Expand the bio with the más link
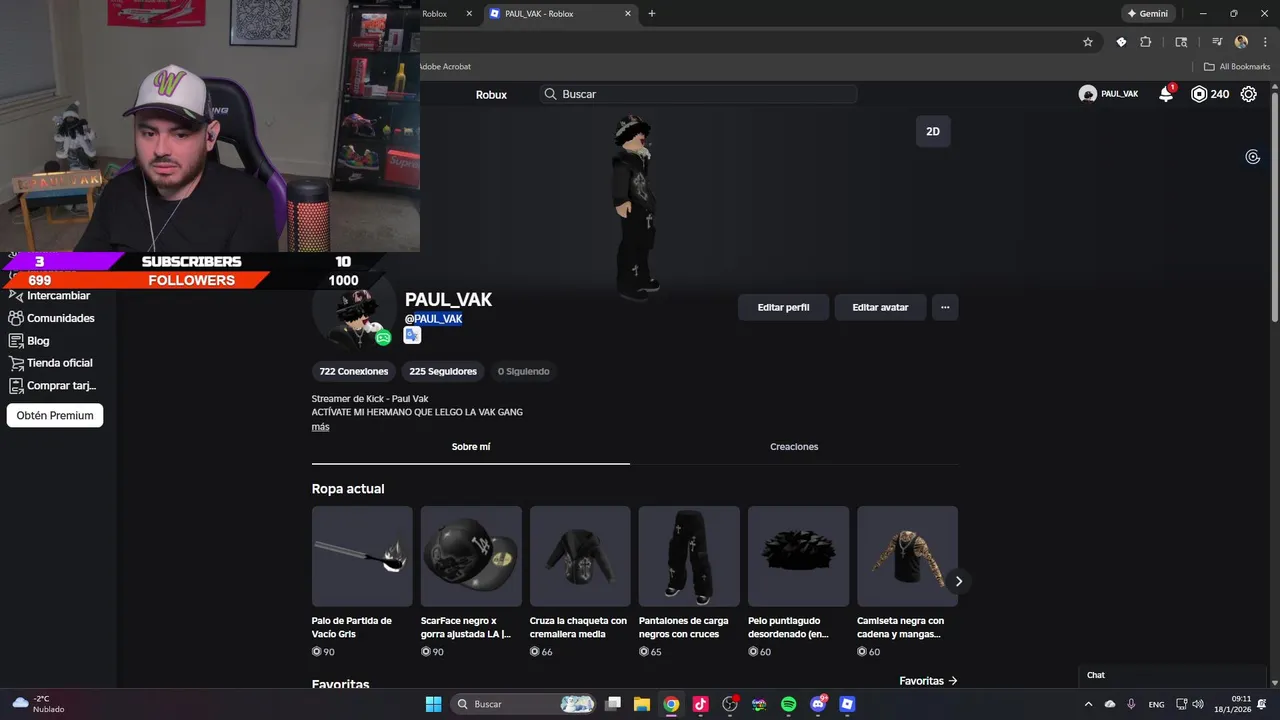Screen dimensions: 1280x720 pyautogui.click(x=320, y=427)
